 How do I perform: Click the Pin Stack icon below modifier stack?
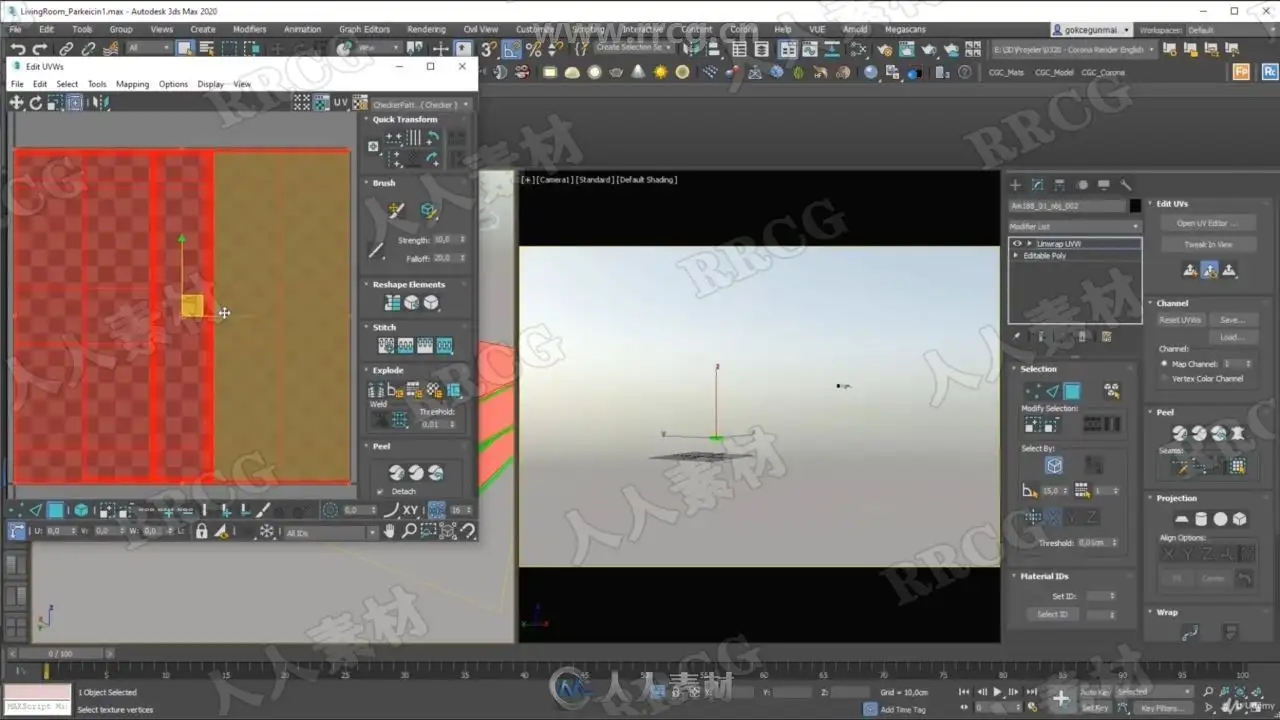(1017, 337)
